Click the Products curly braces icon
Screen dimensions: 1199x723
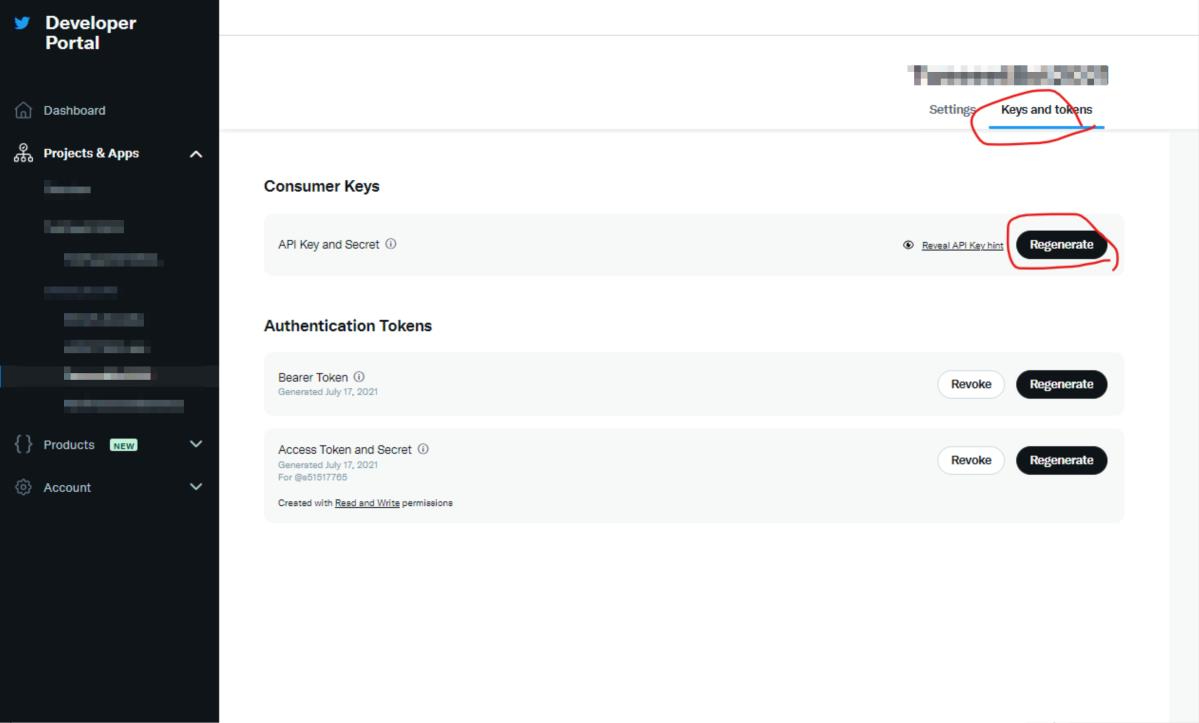[x=23, y=444]
